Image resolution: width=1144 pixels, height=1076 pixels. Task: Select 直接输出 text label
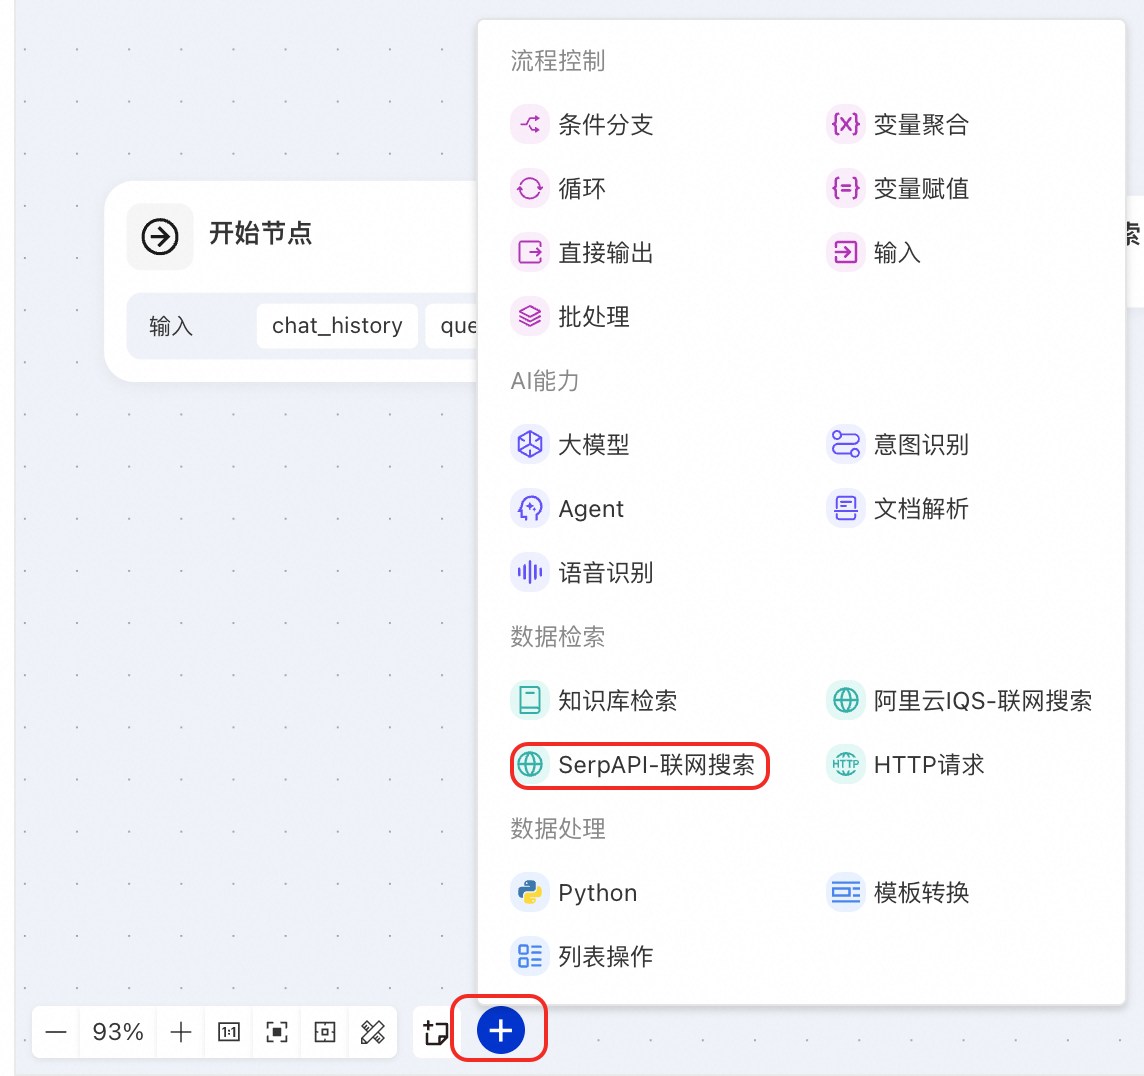pos(606,253)
